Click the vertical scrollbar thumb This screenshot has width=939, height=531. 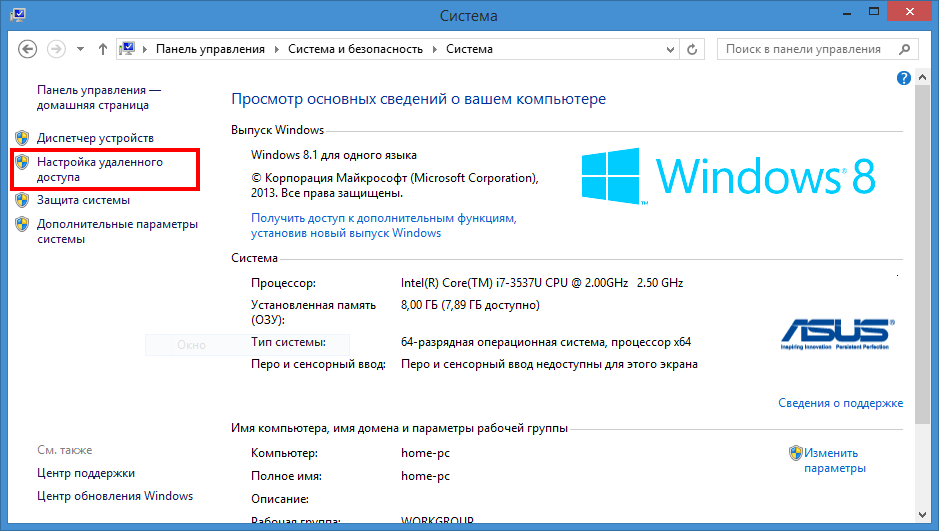(922, 256)
